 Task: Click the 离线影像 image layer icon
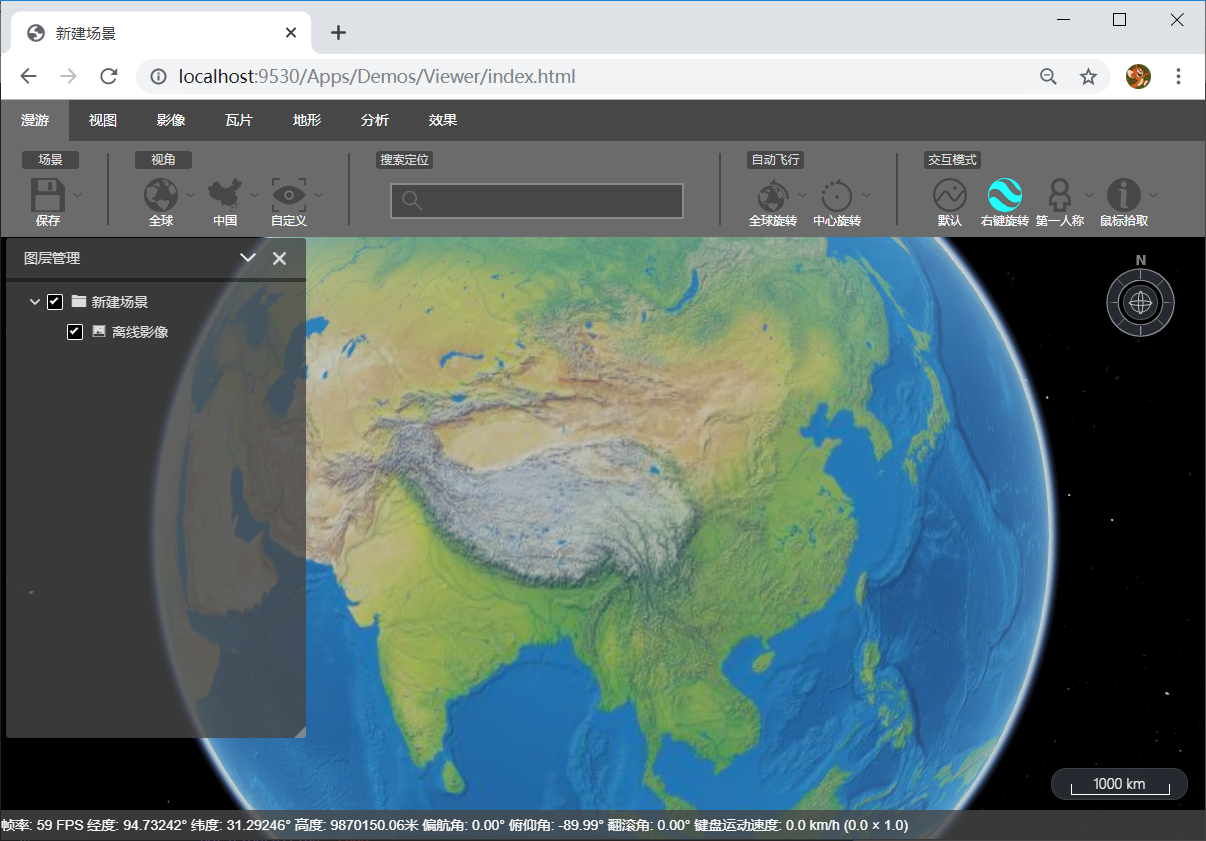click(99, 331)
